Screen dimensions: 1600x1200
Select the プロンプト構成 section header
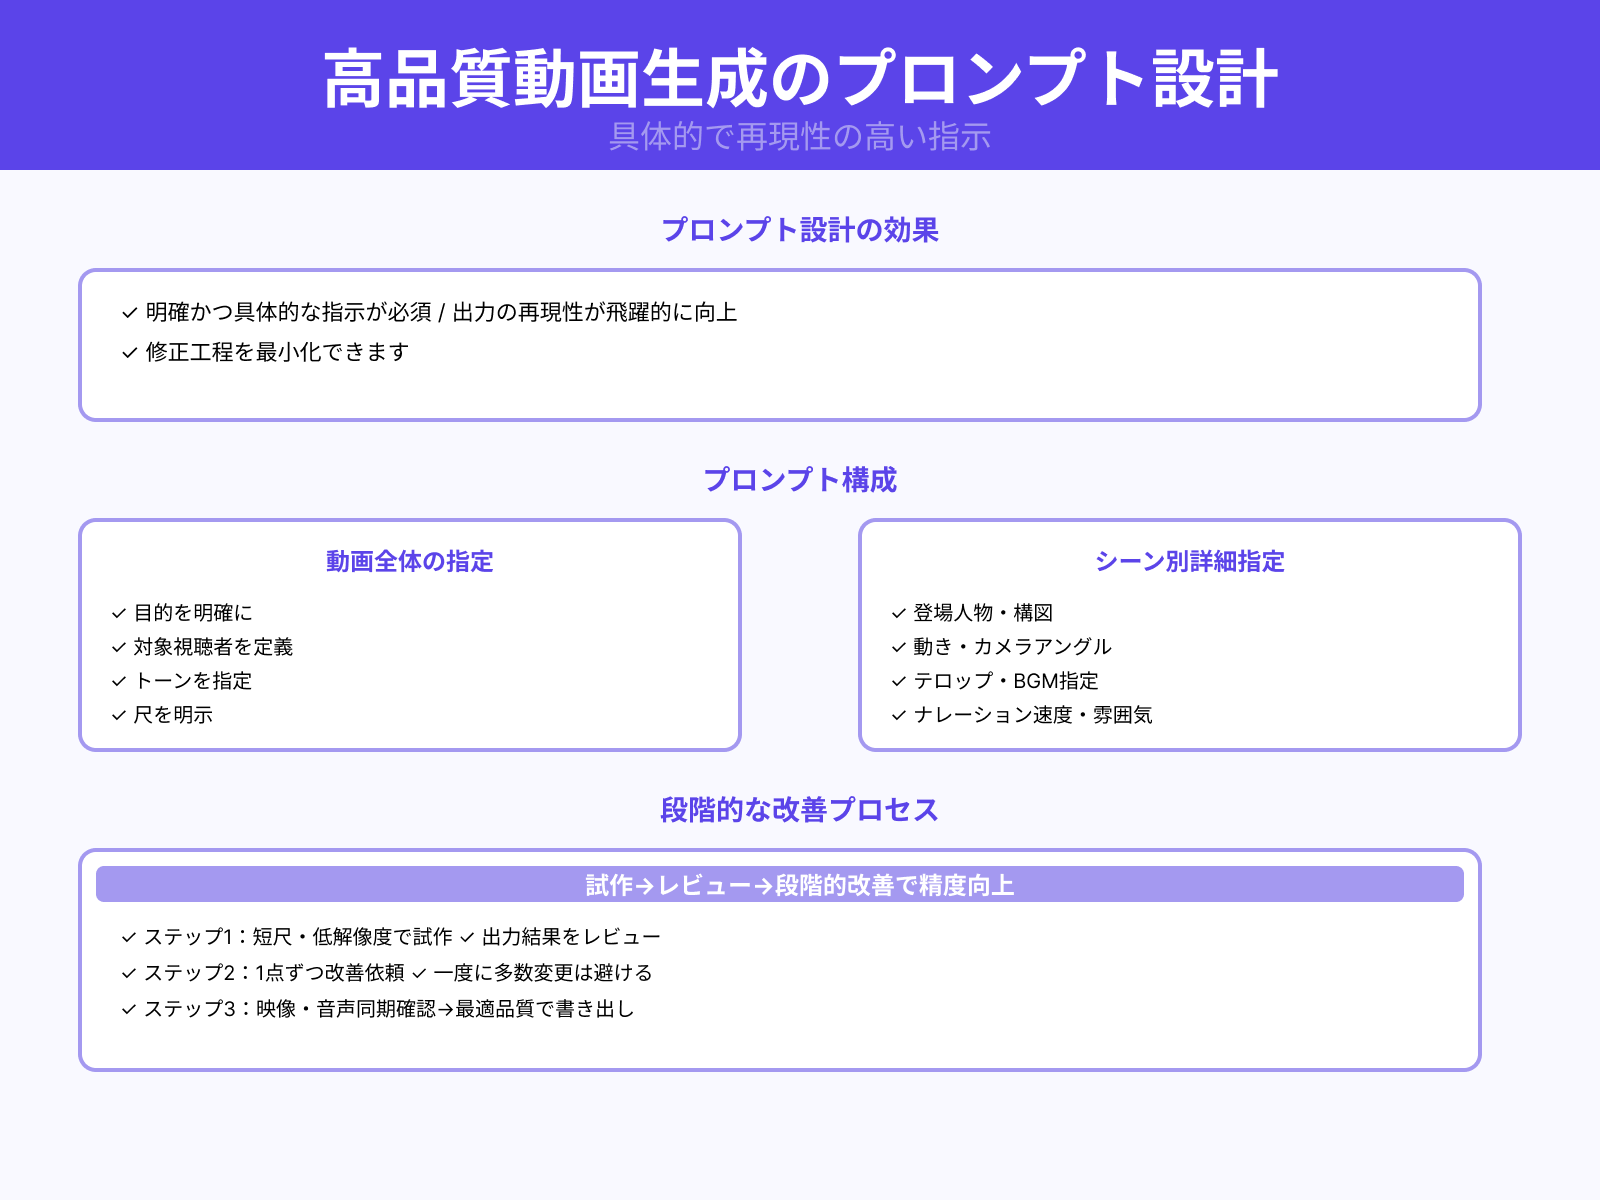pyautogui.click(x=800, y=480)
